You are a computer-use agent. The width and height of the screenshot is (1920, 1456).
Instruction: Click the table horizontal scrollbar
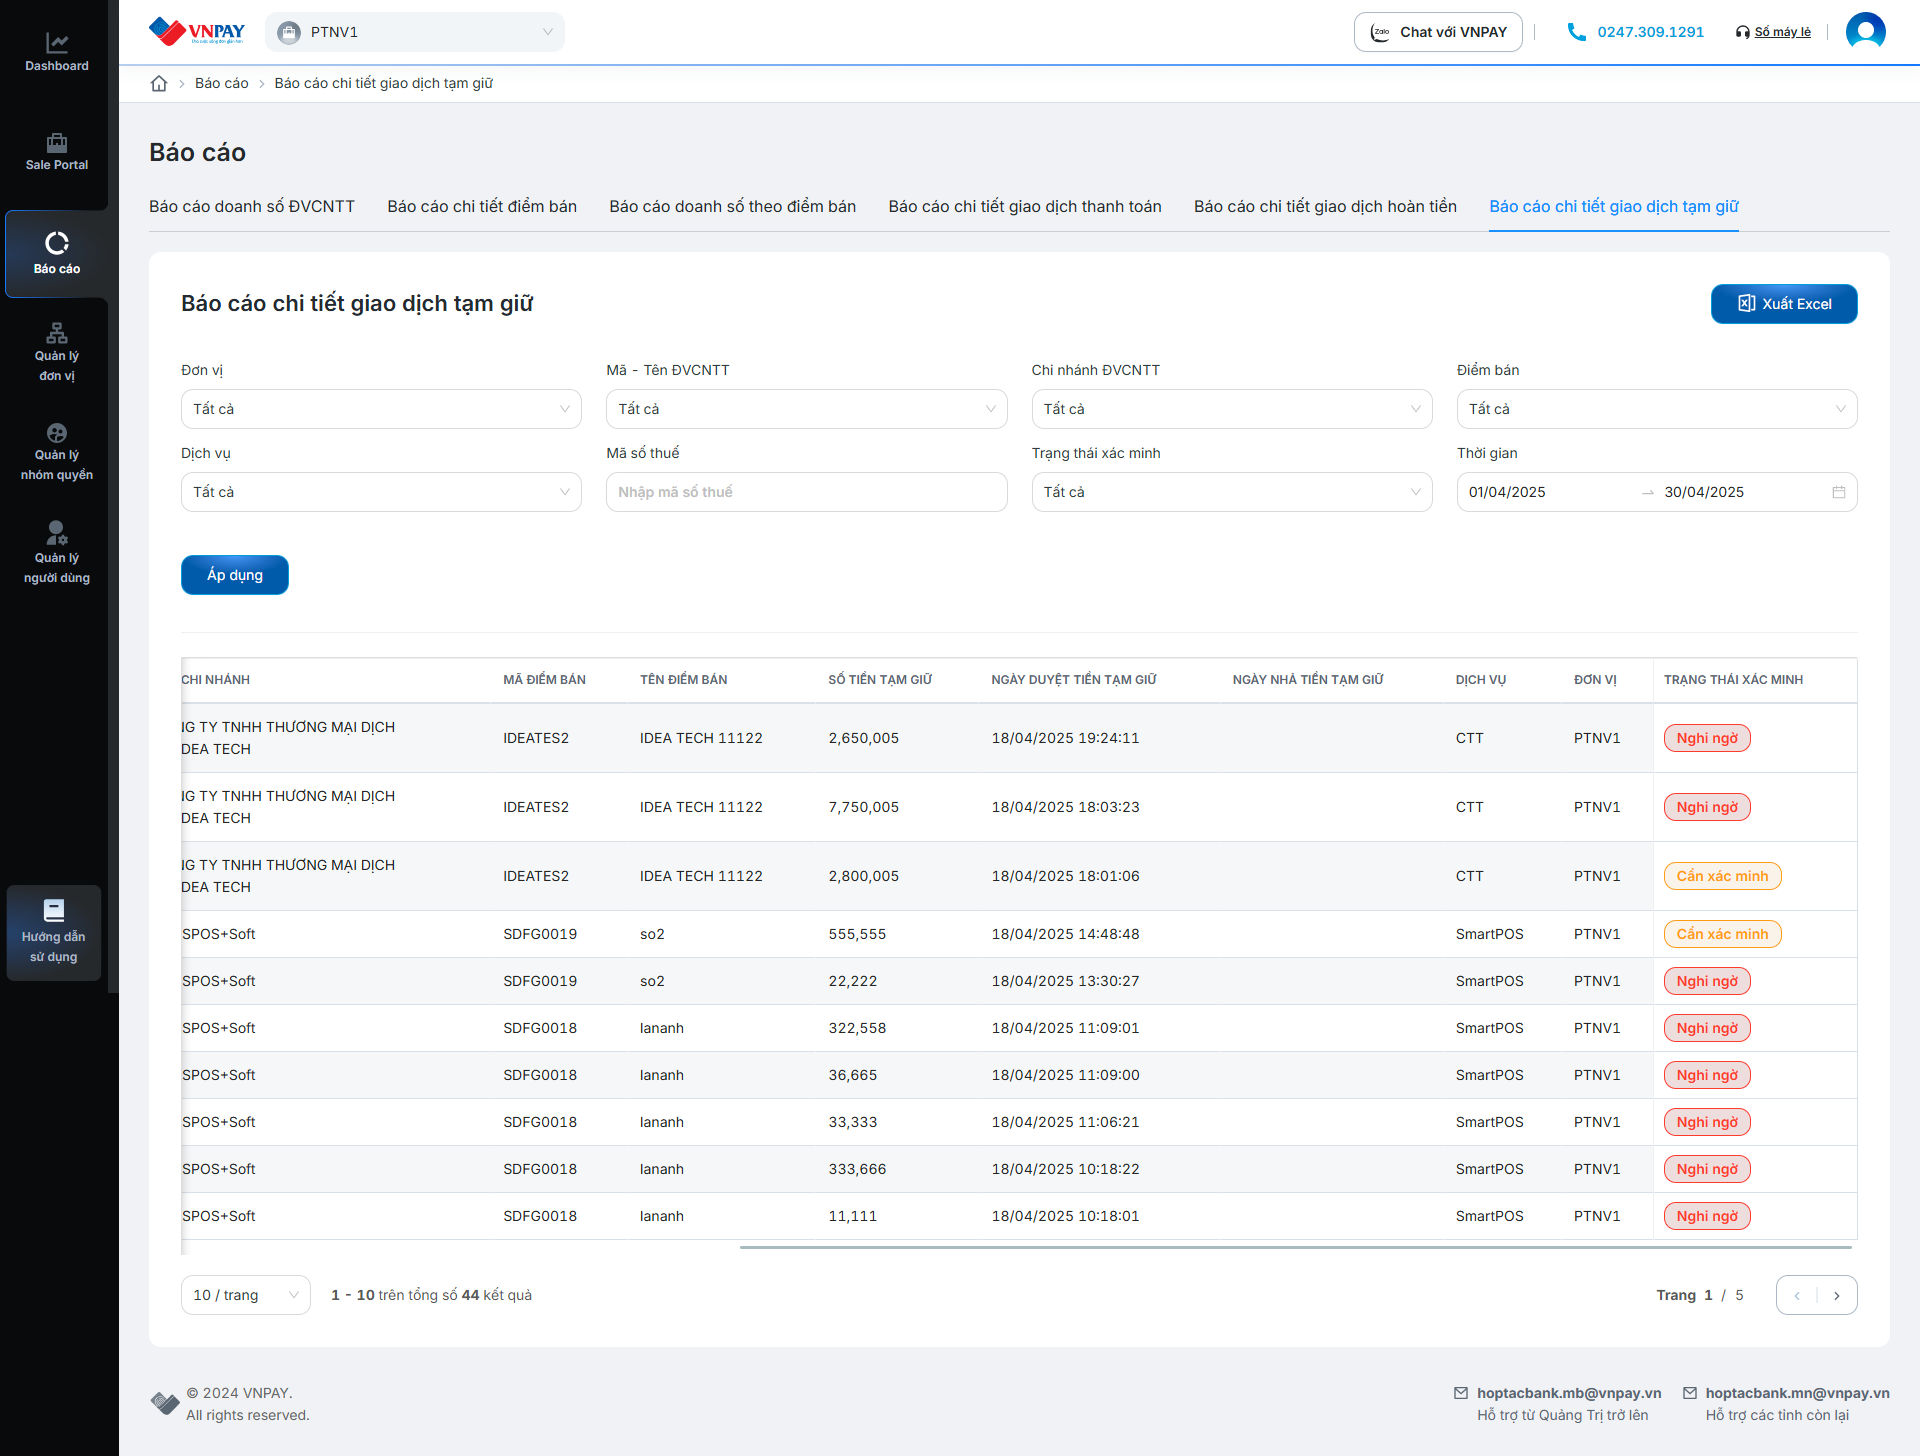(1295, 1247)
